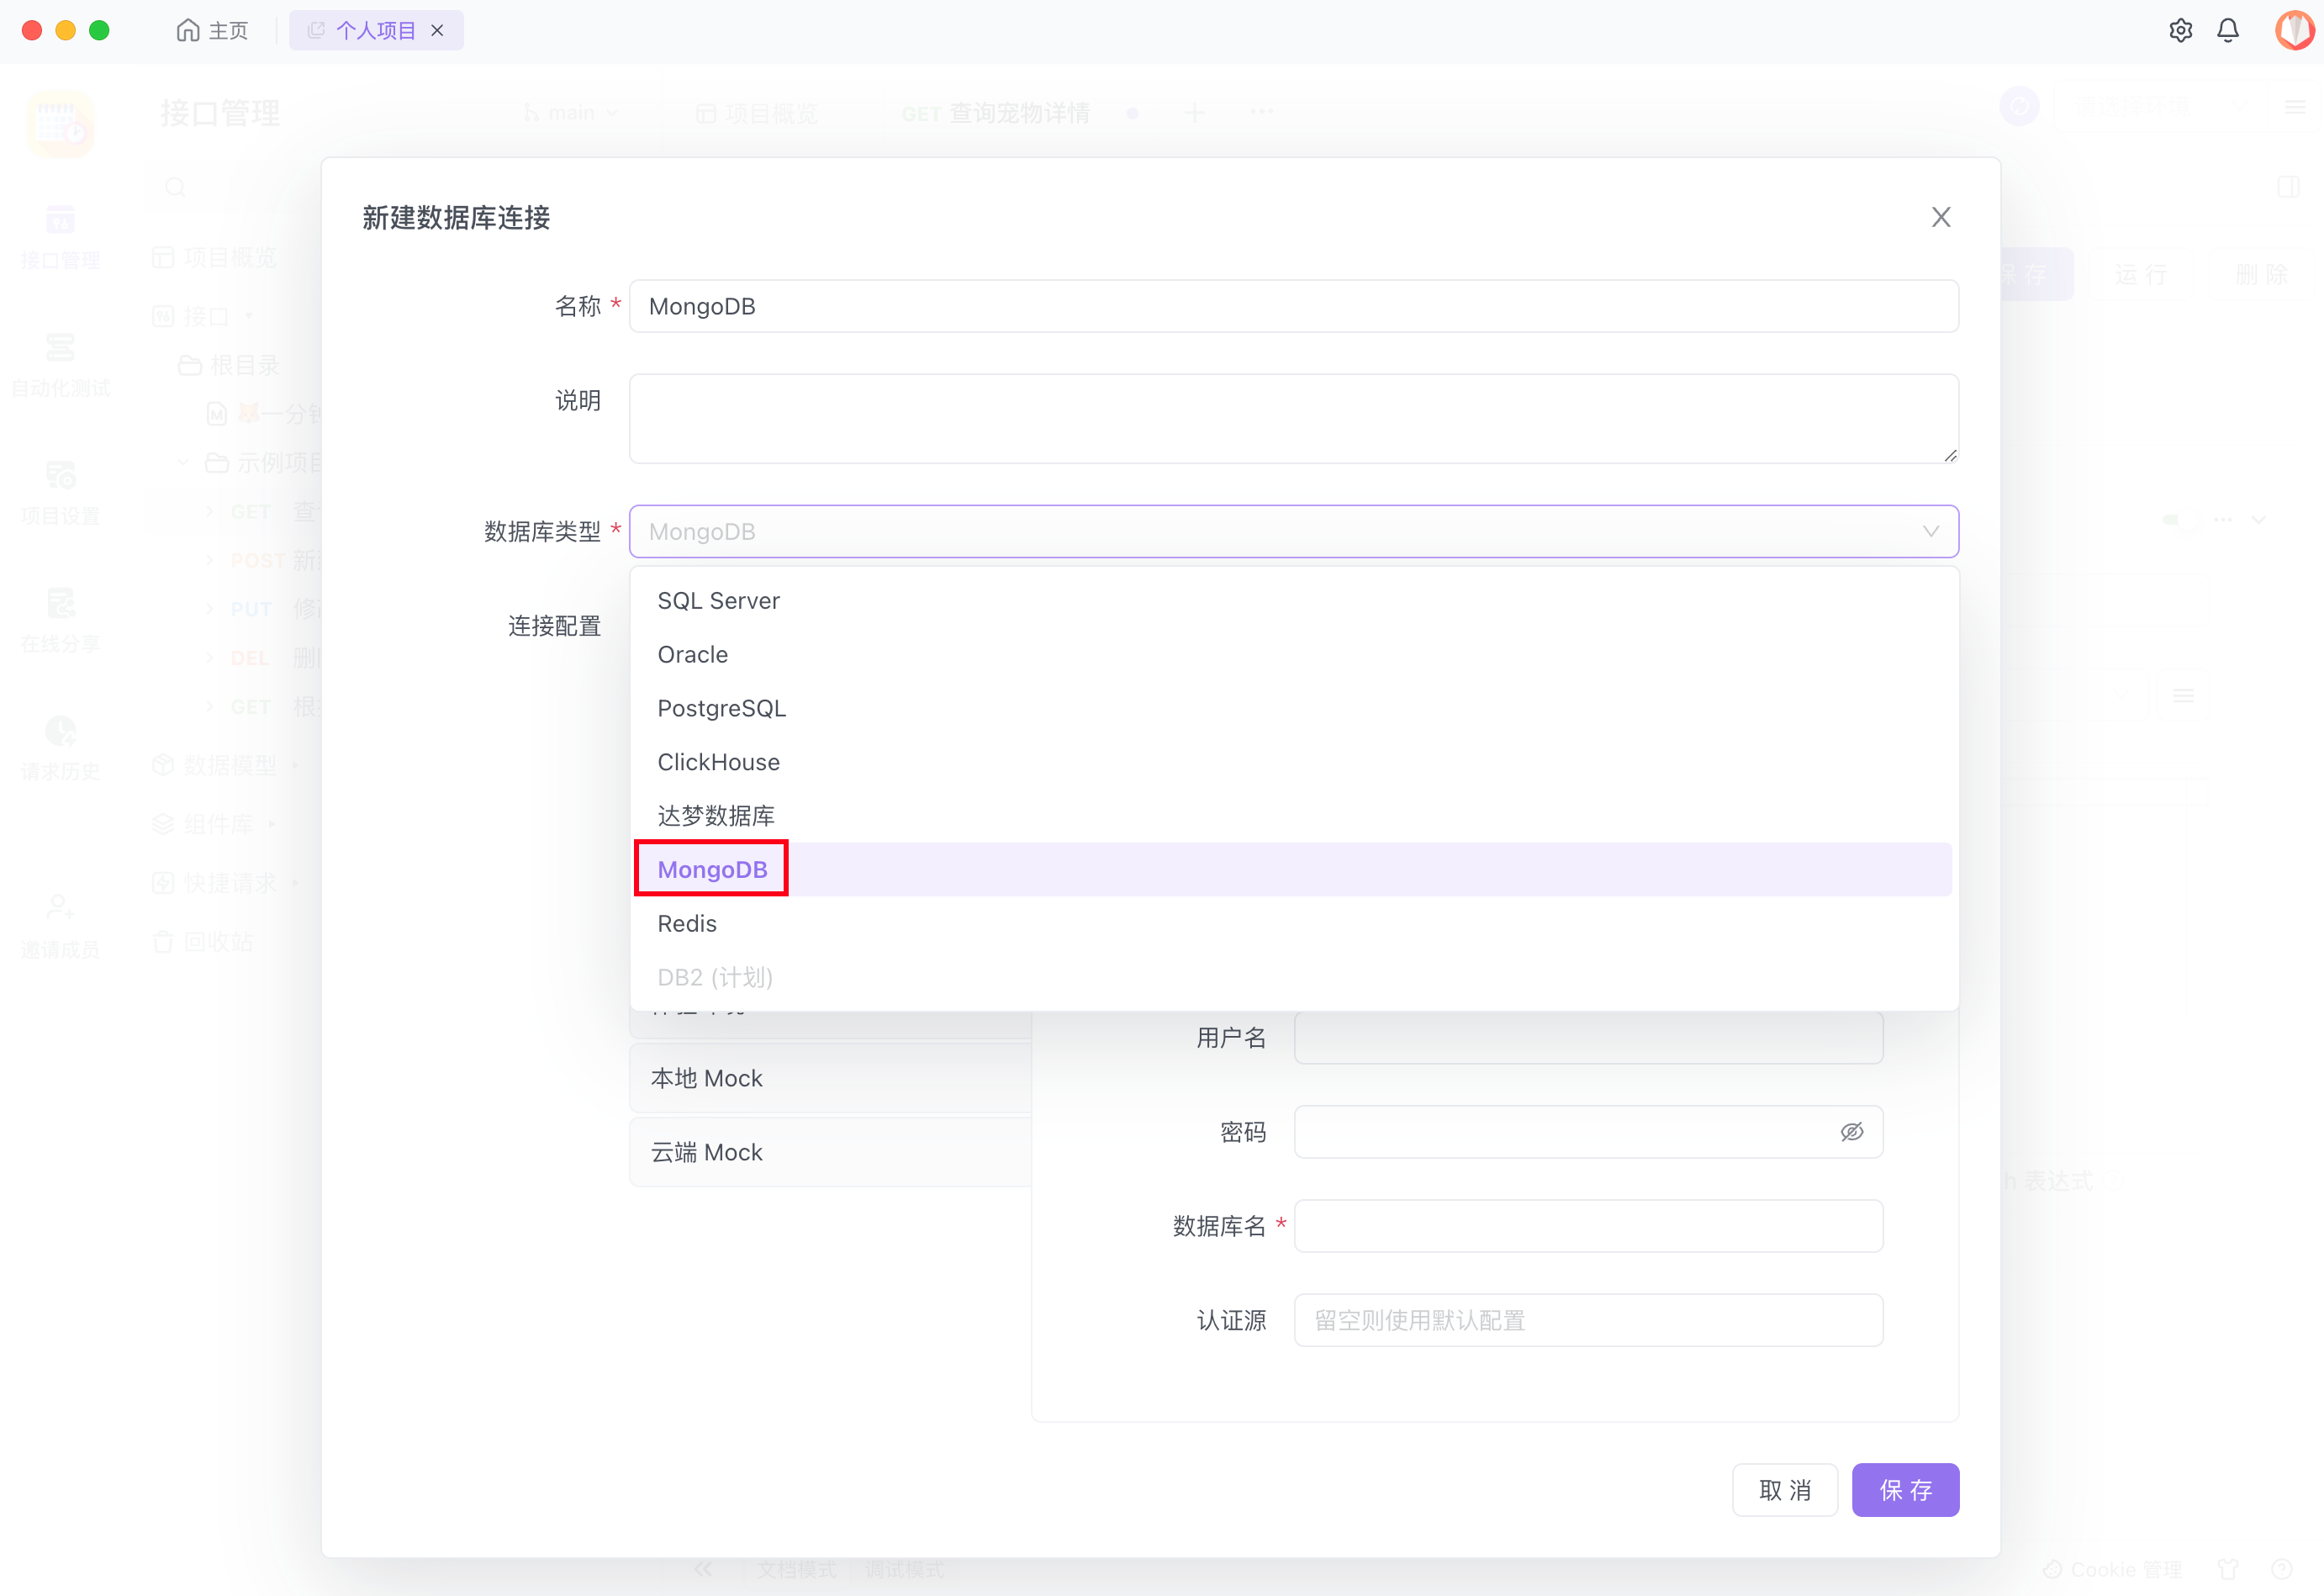Collapse the 数据库类型 dropdown arrow
The height and width of the screenshot is (1596, 2324).
coord(1930,531)
